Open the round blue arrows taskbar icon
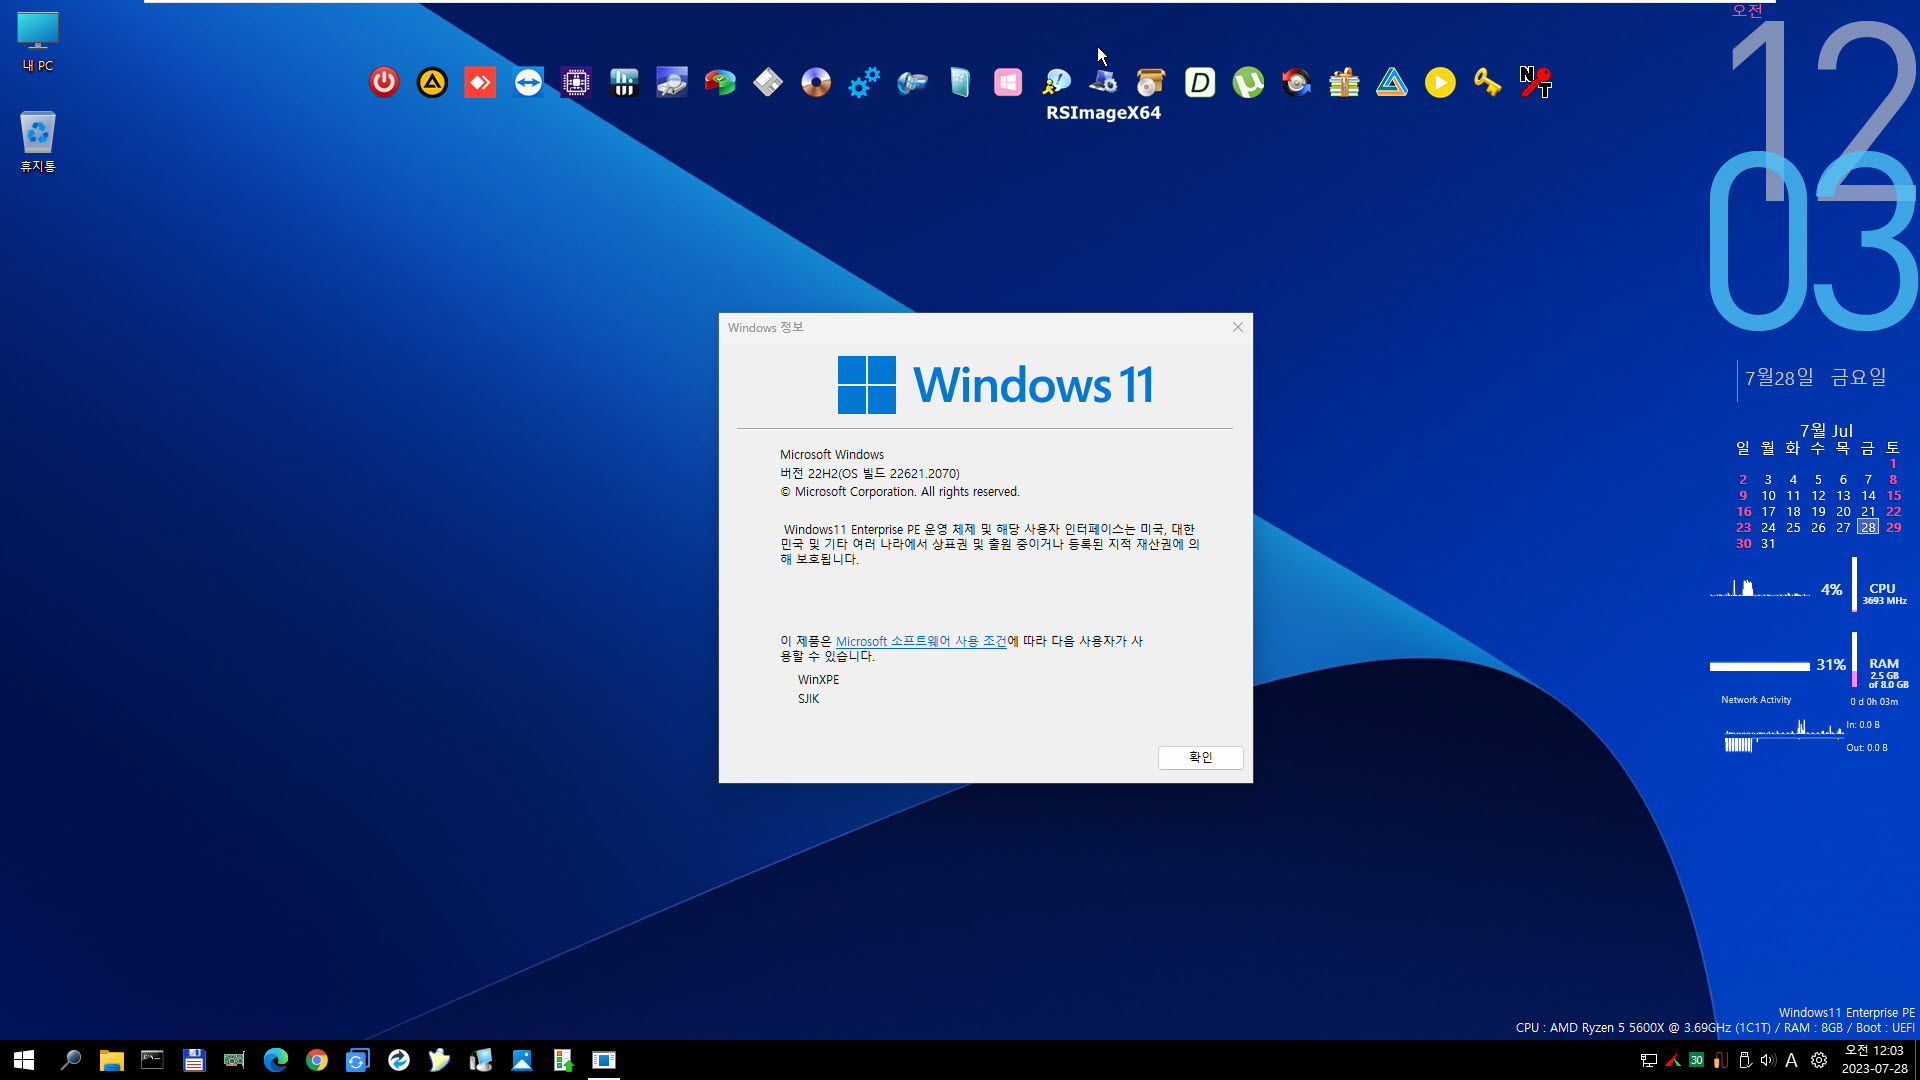This screenshot has width=1920, height=1080. [398, 1060]
